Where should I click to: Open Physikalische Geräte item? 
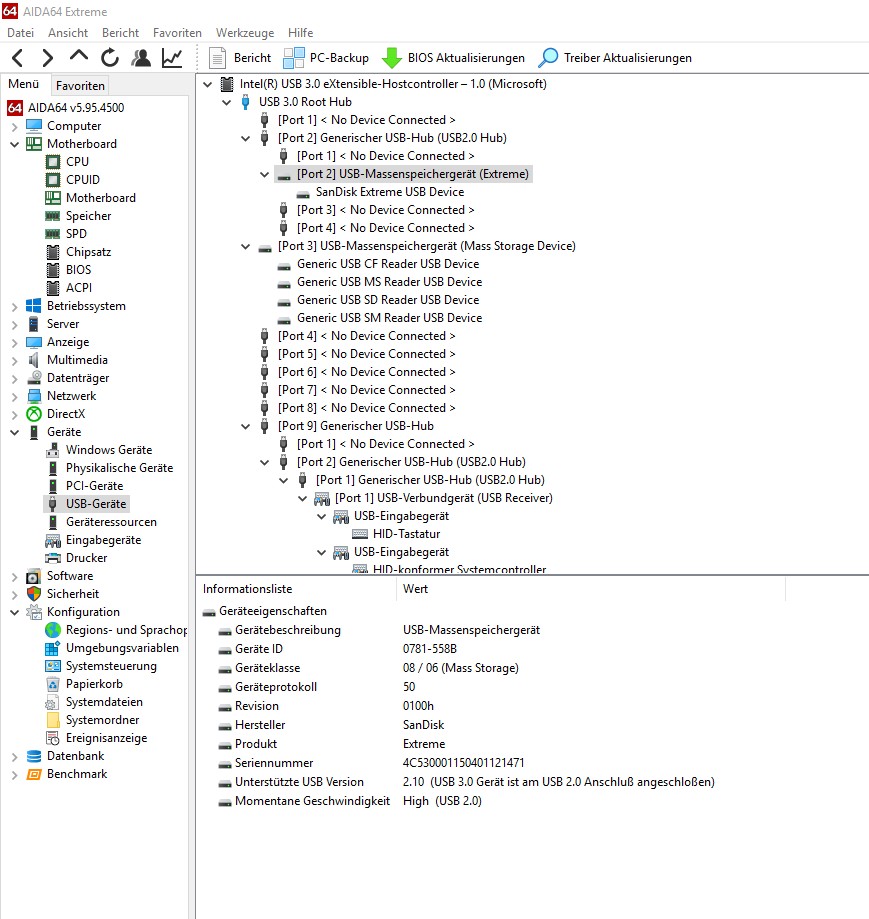120,468
